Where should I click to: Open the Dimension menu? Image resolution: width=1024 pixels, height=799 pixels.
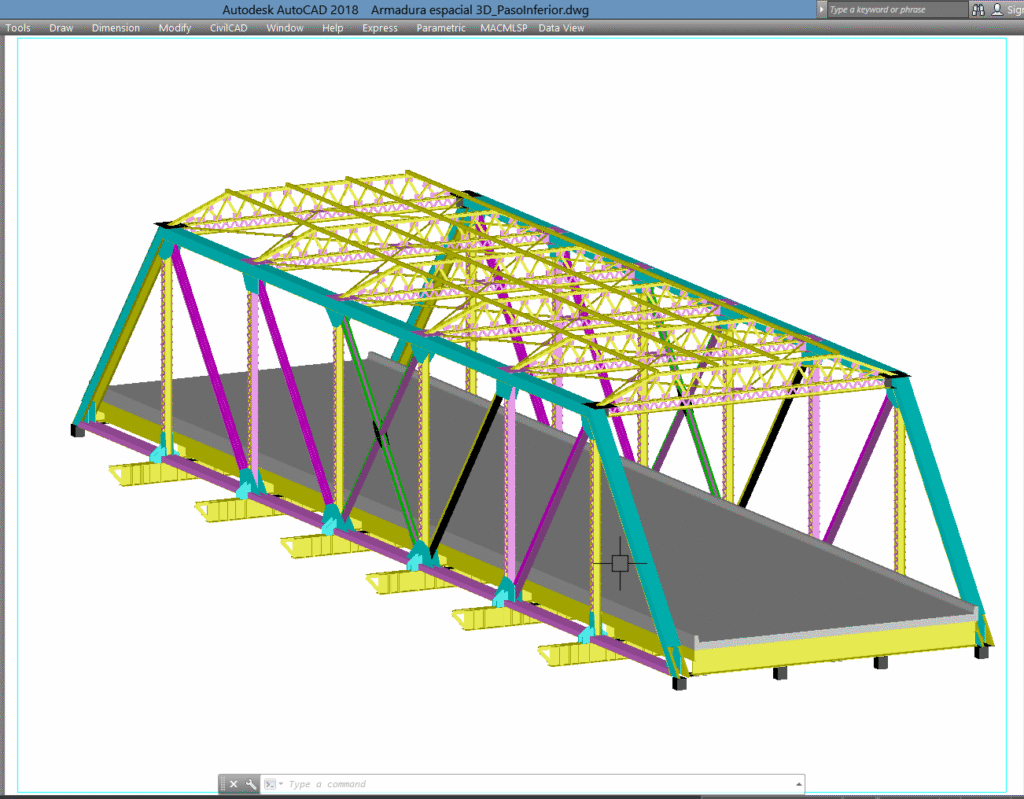[116, 28]
